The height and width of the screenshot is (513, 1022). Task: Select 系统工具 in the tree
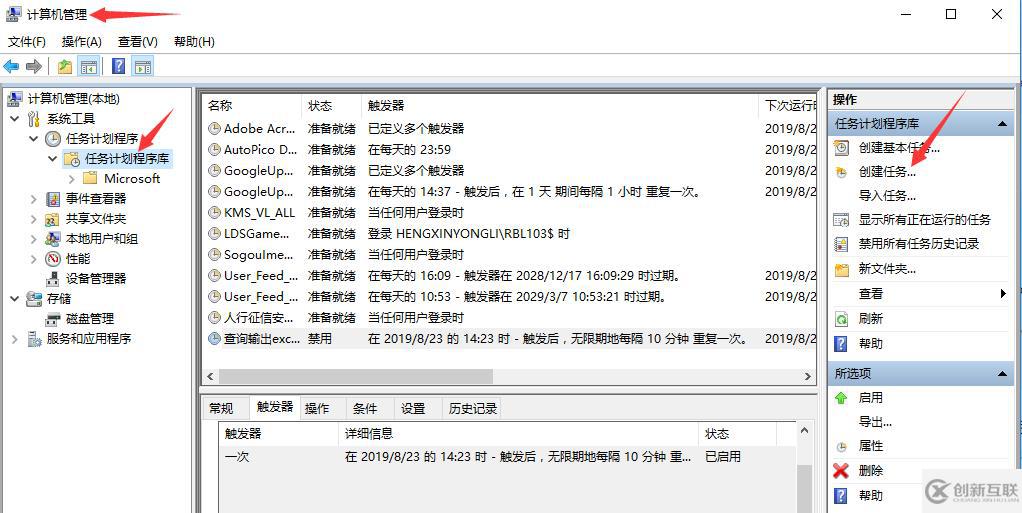[70, 119]
